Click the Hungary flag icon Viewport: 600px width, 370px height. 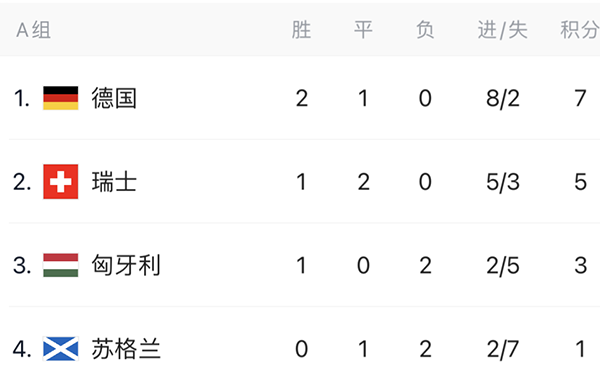point(60,265)
